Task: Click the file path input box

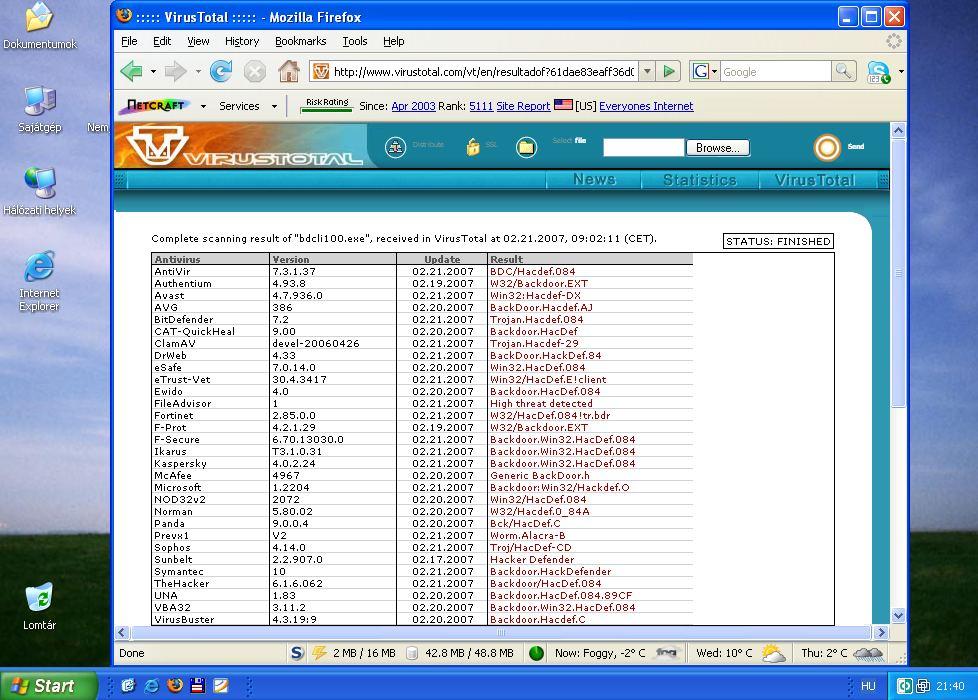Action: [643, 148]
